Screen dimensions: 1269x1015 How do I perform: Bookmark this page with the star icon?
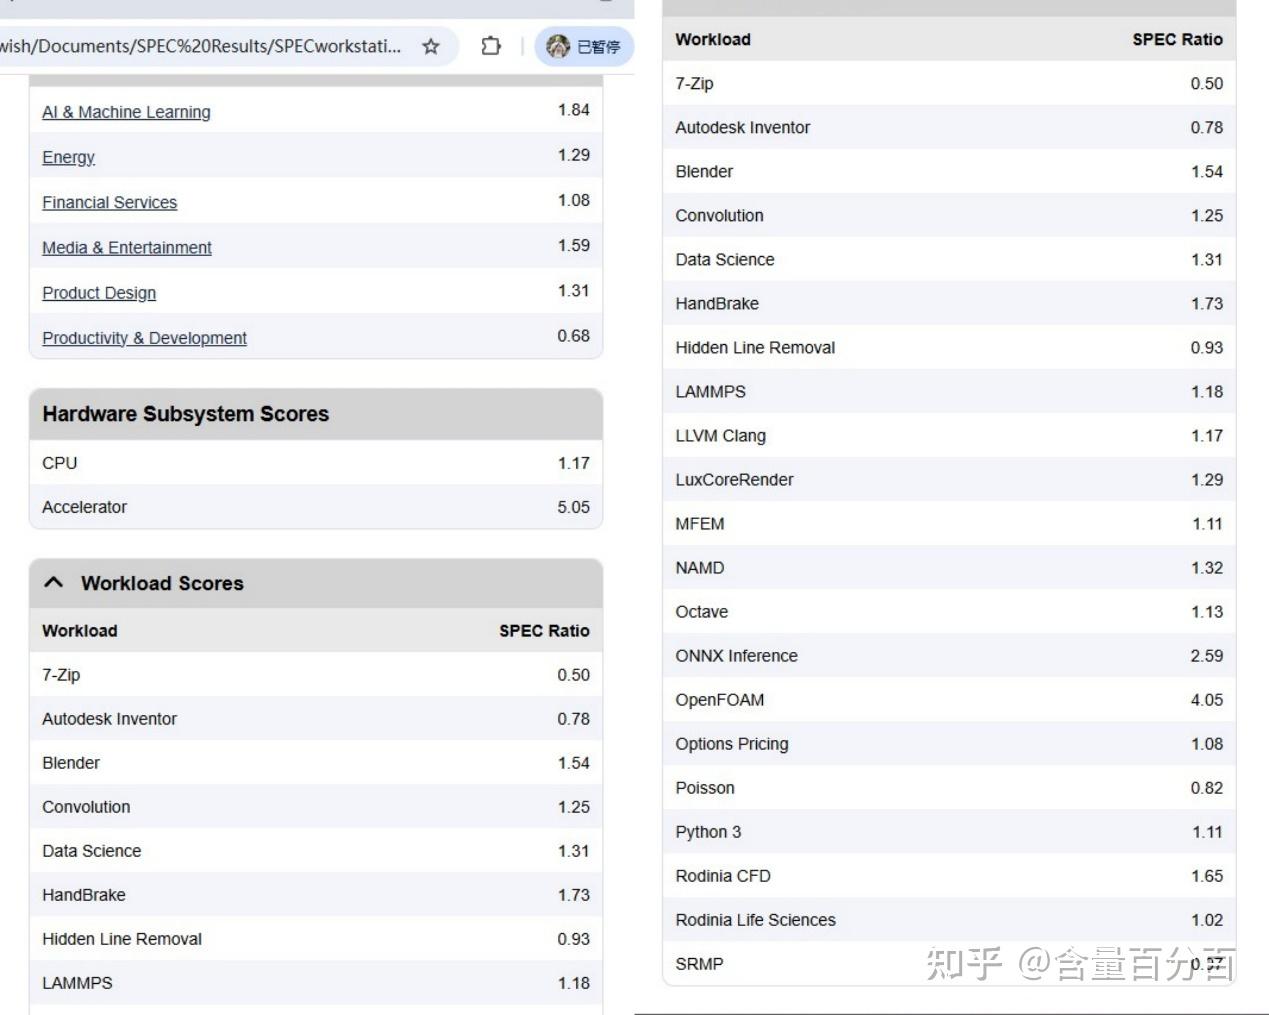431,46
